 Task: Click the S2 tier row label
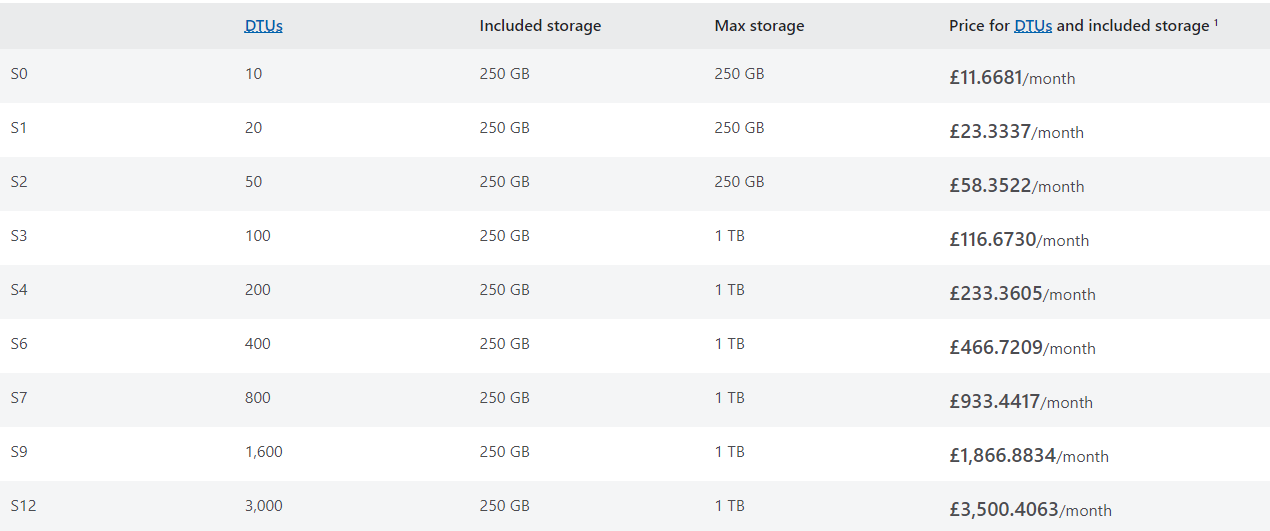(x=20, y=182)
